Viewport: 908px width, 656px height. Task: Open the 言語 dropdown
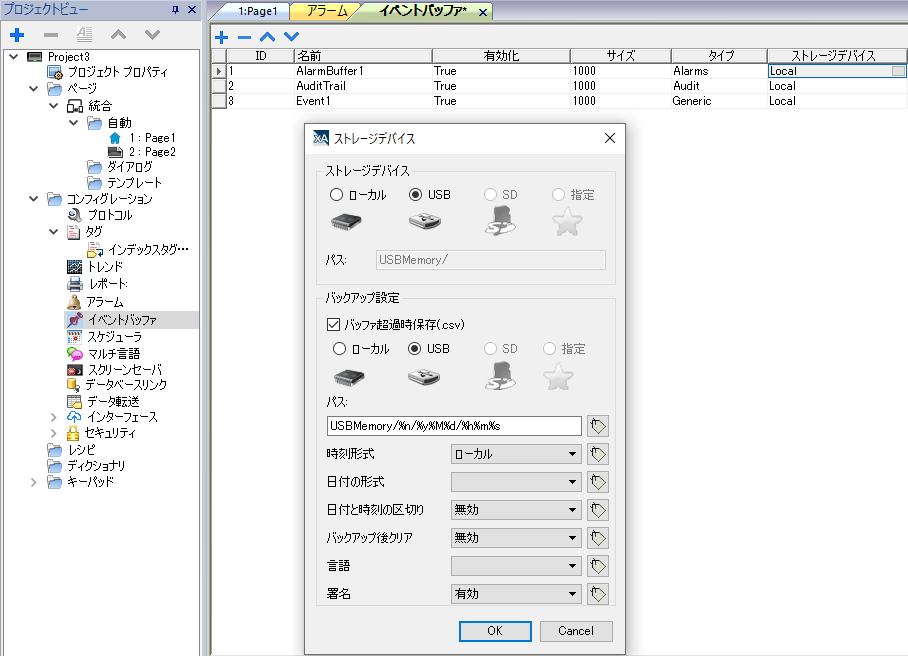pos(516,566)
